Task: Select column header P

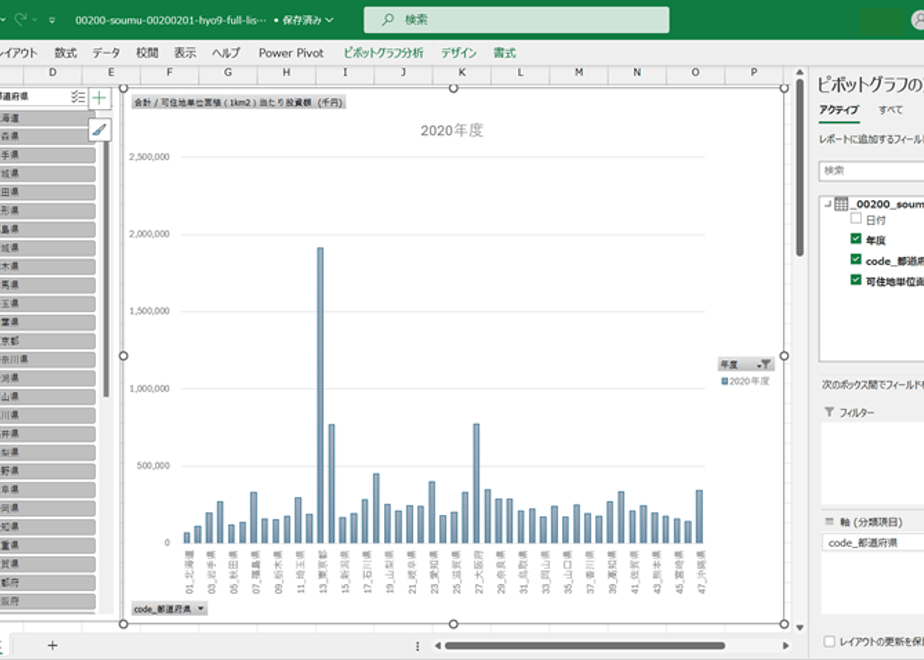Action: [754, 72]
